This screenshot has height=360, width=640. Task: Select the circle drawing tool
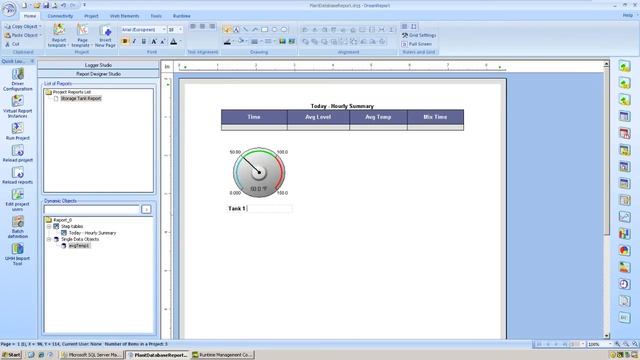coord(274,29)
